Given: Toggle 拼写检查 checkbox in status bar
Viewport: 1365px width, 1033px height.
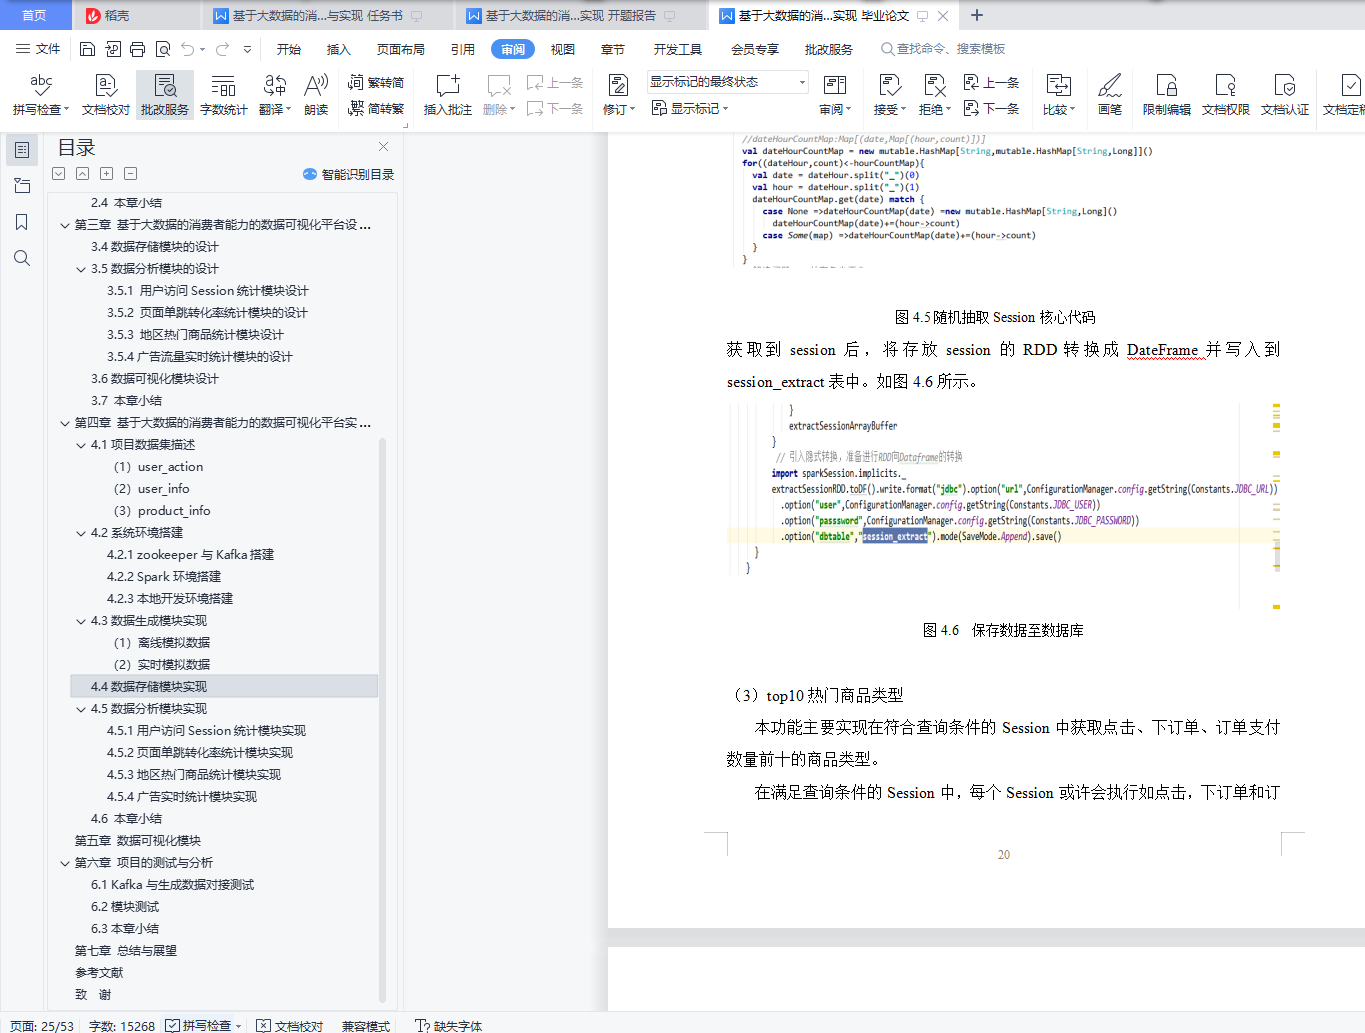Looking at the screenshot, I should 172,1026.
